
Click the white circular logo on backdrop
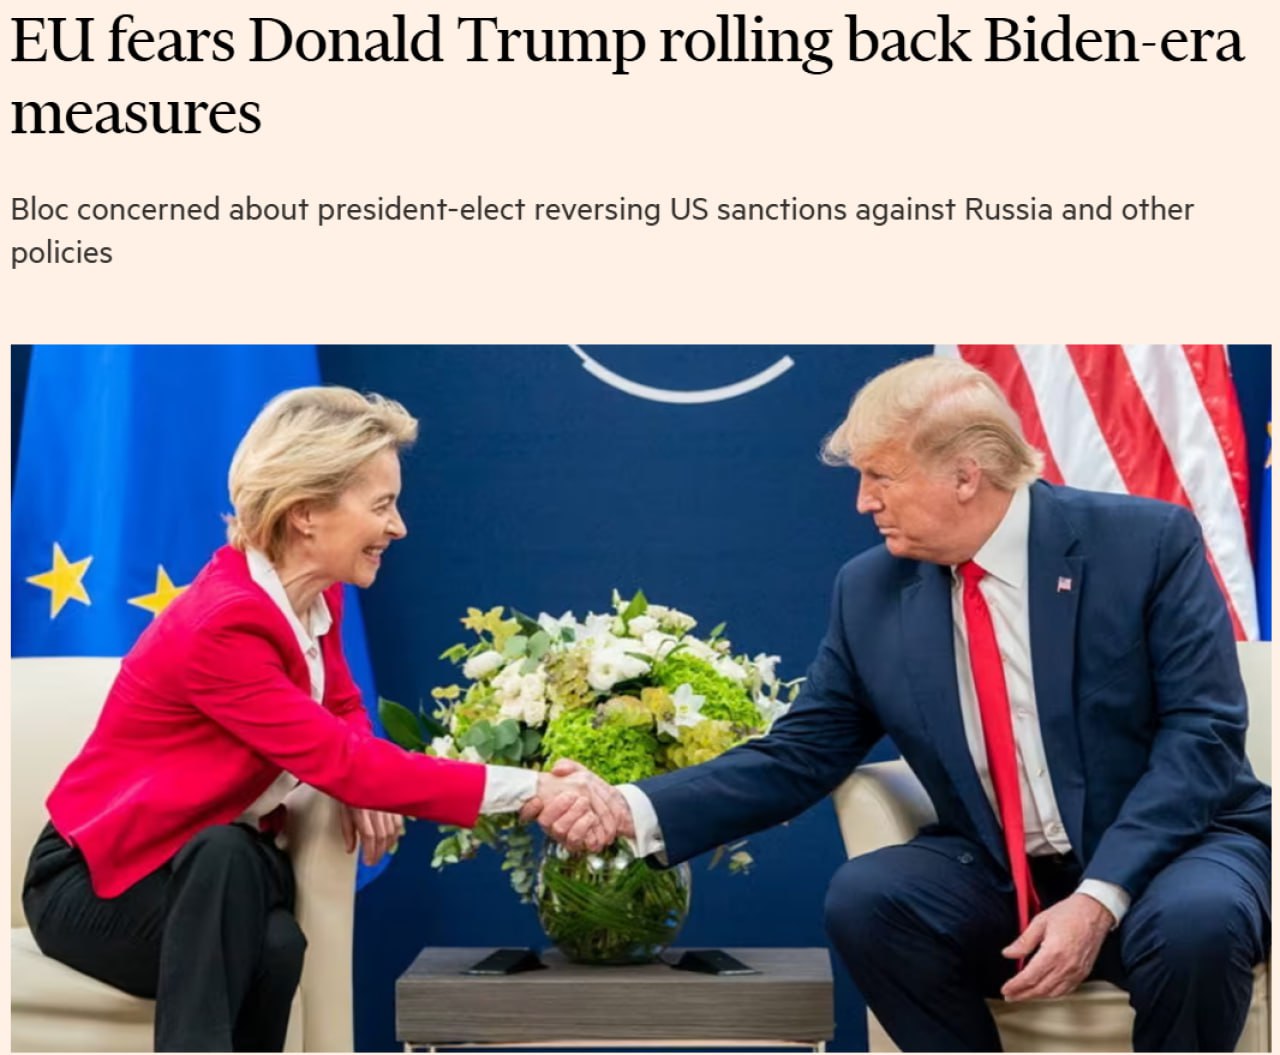coord(682,373)
